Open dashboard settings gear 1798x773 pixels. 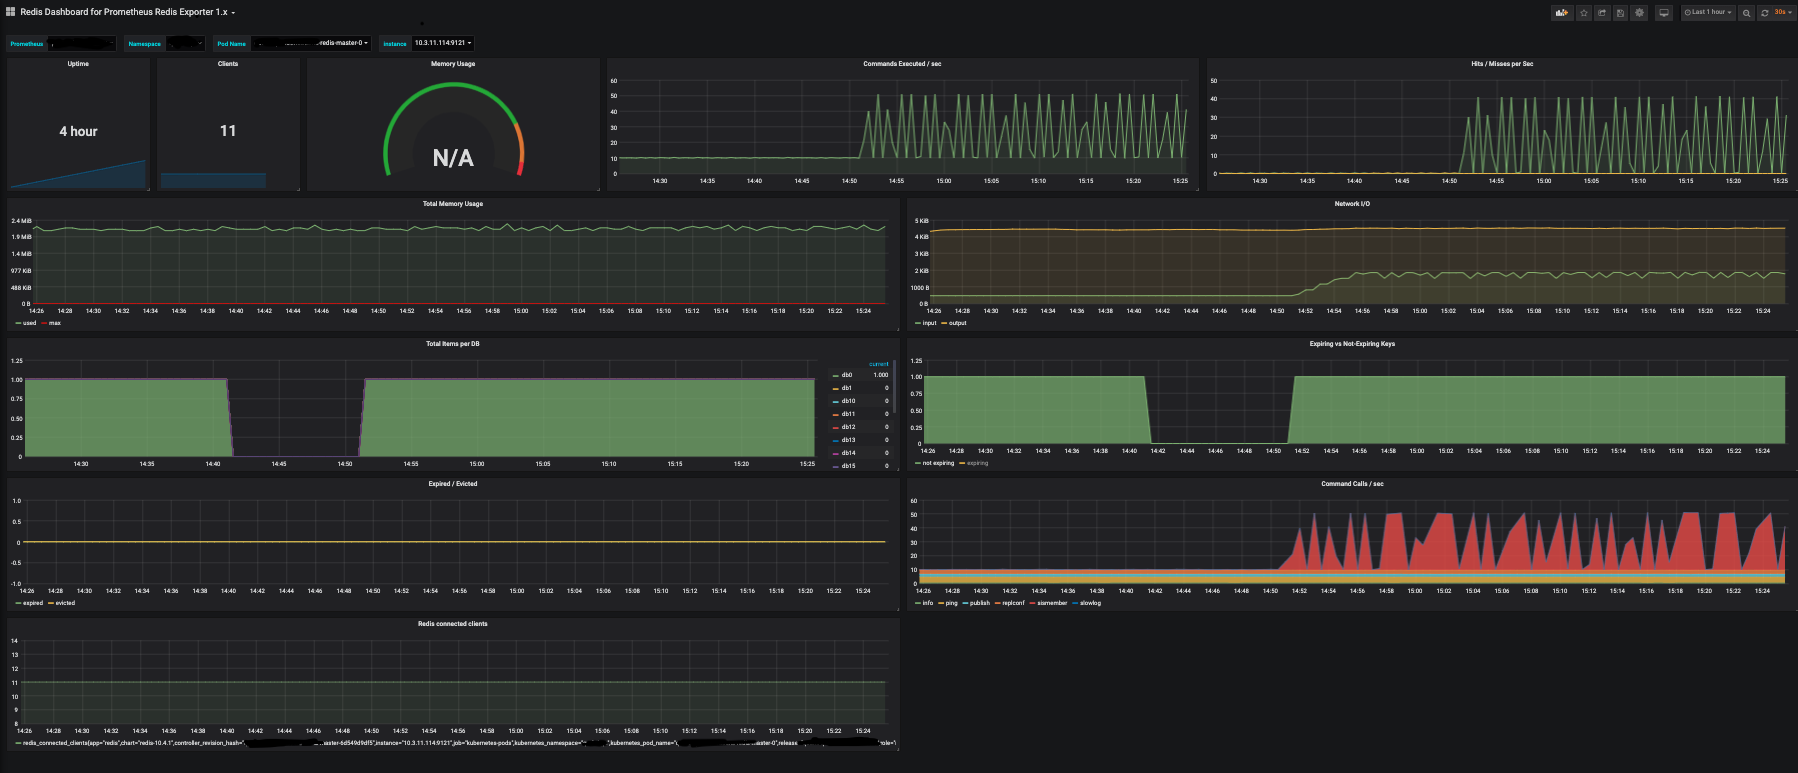click(x=1639, y=13)
